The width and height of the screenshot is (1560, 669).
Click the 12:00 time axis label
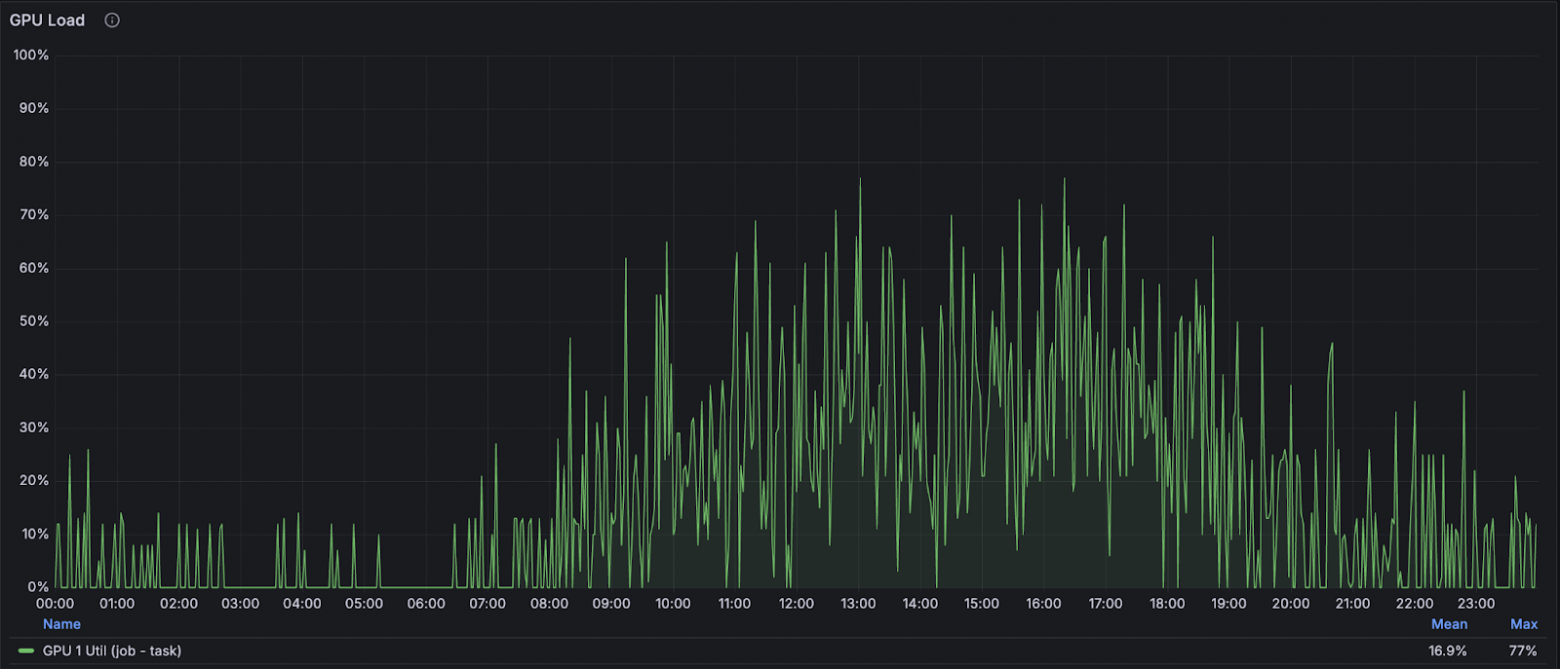796,603
